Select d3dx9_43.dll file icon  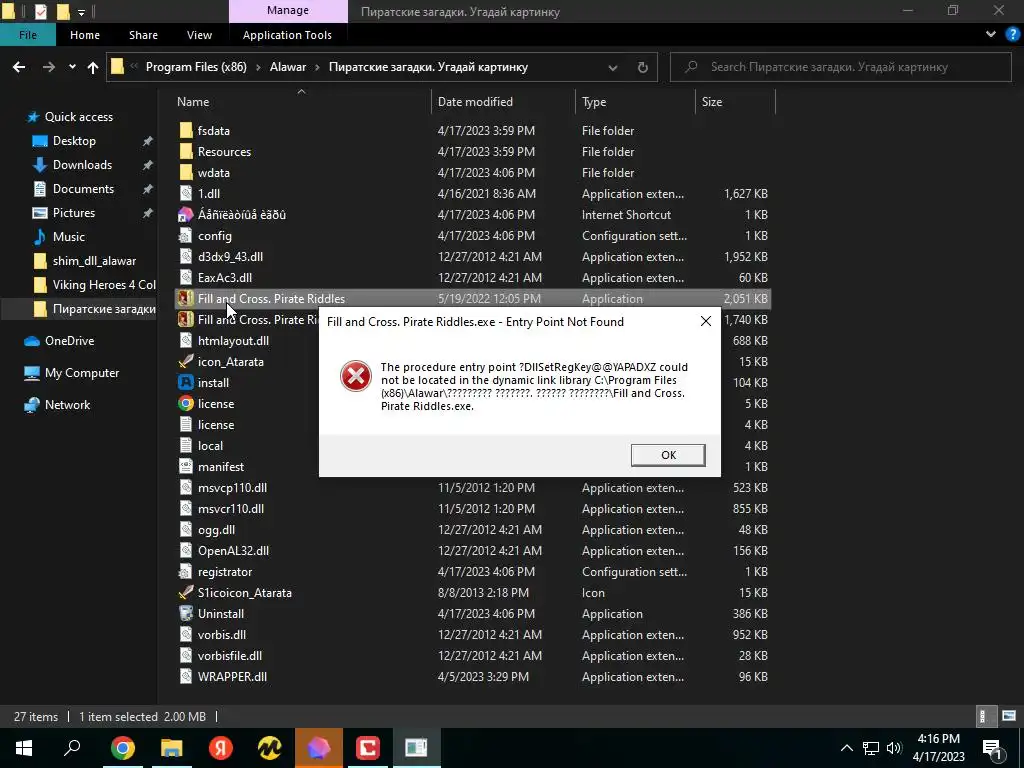tap(186, 257)
